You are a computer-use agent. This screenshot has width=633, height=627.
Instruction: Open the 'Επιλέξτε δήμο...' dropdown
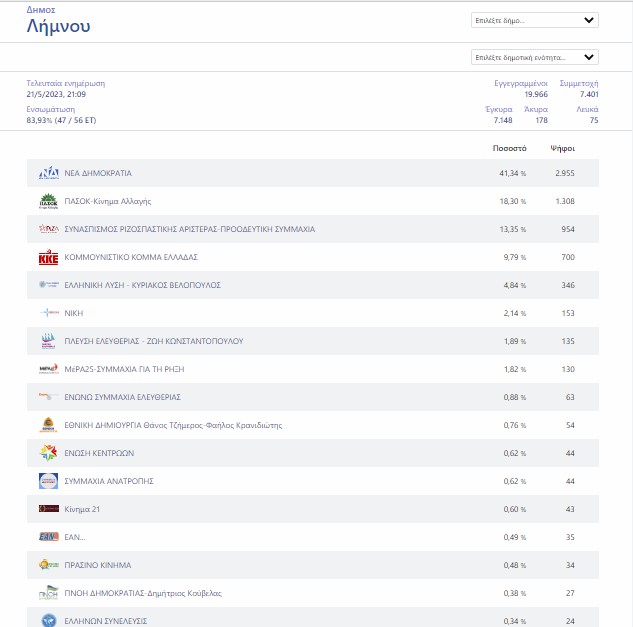click(534, 20)
